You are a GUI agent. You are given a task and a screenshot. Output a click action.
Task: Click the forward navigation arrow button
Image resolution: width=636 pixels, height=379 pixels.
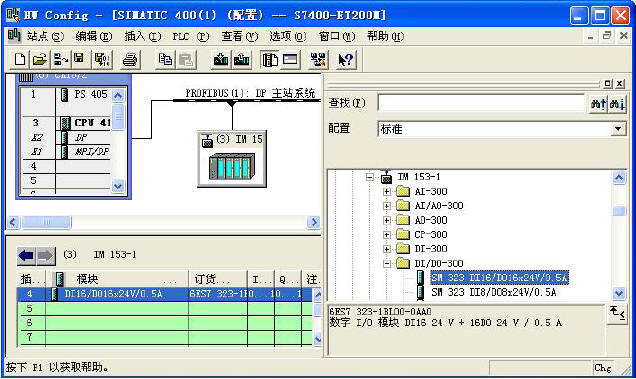click(x=45, y=256)
